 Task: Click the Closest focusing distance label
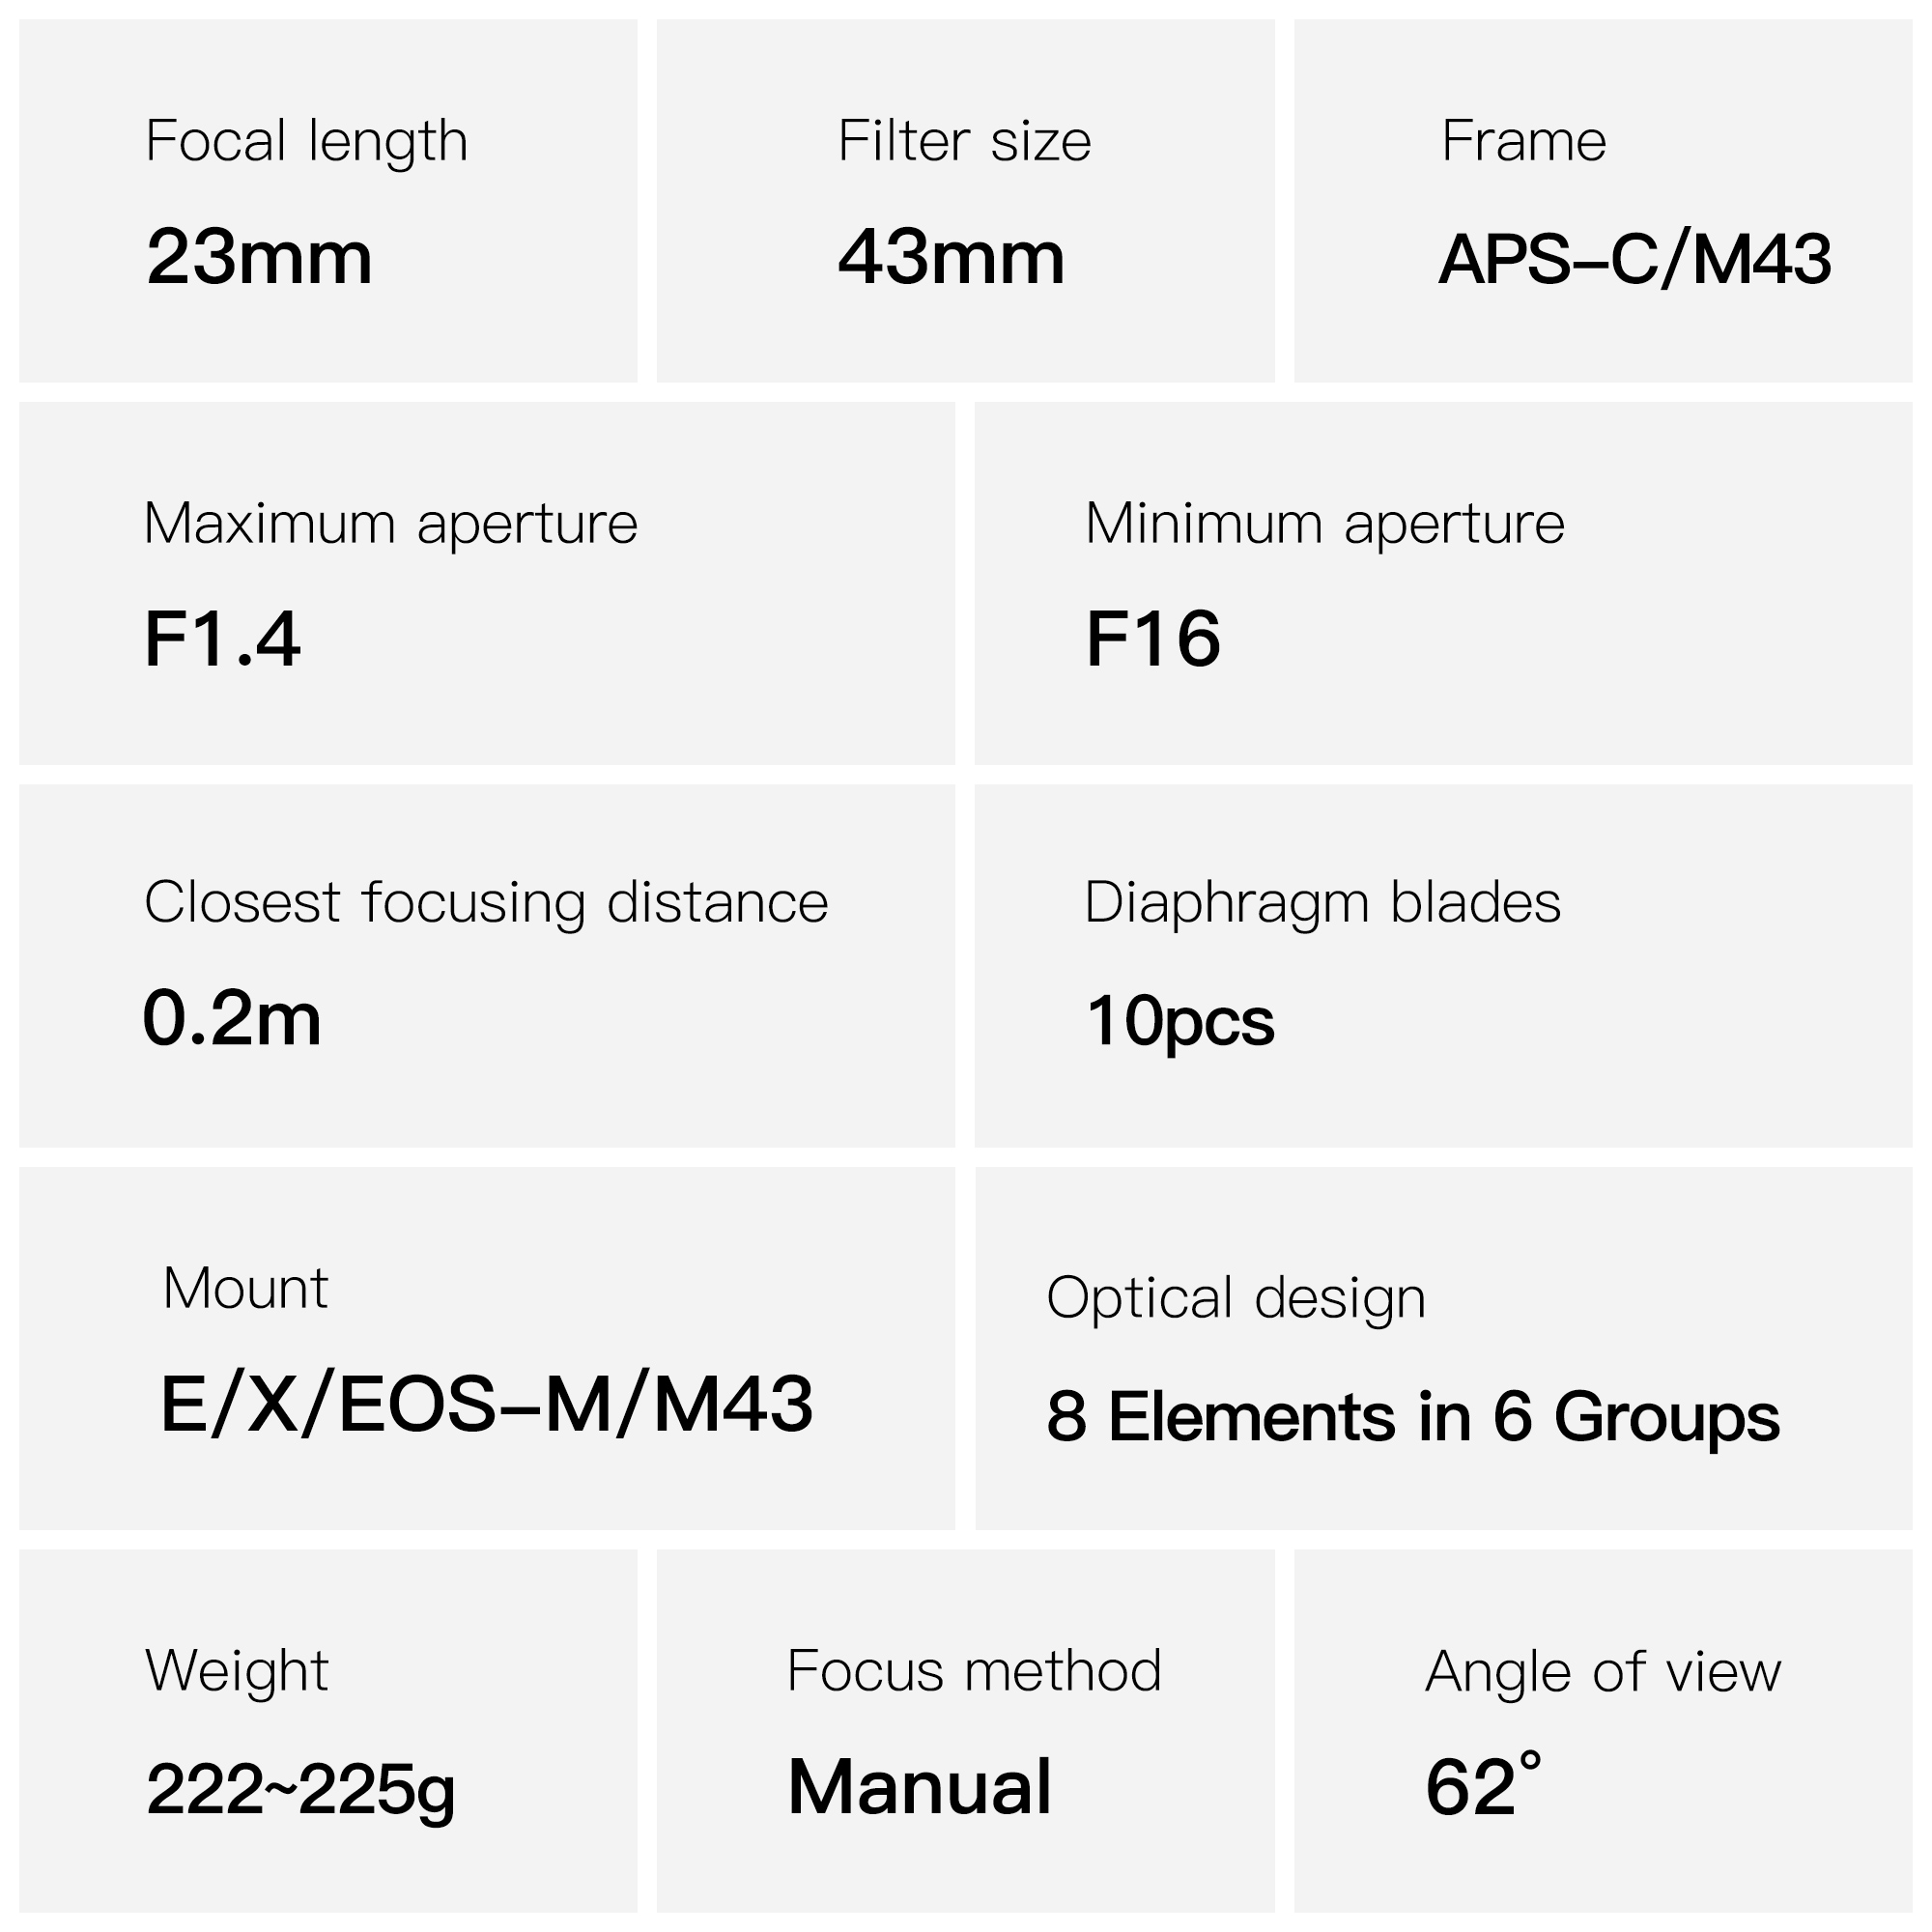coord(486,902)
